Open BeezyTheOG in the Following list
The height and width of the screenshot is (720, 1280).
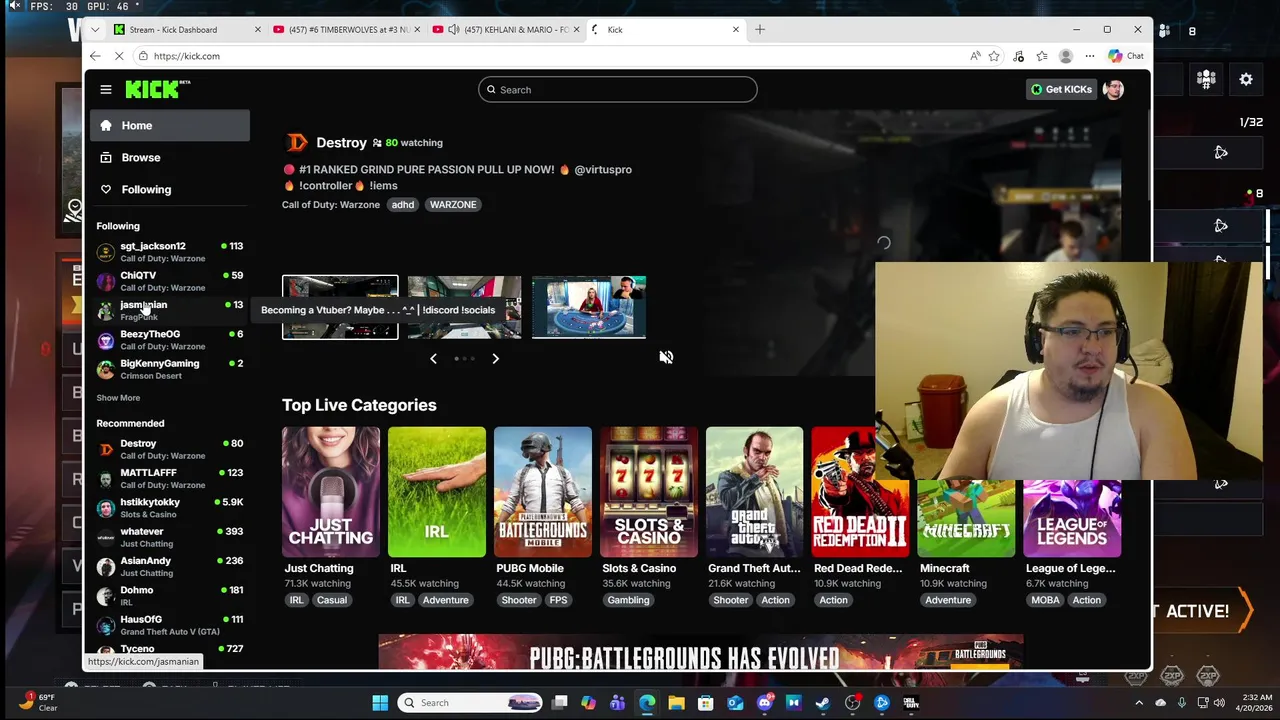(170, 340)
